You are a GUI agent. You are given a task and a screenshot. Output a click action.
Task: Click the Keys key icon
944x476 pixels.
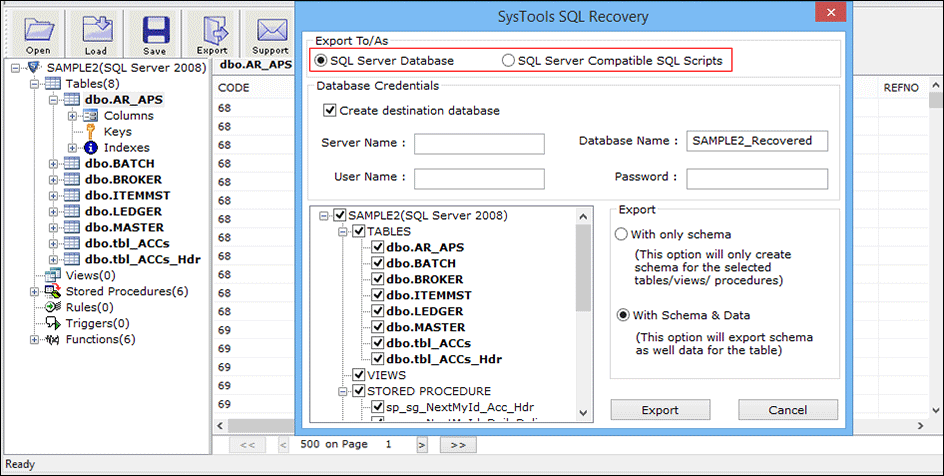pos(91,131)
